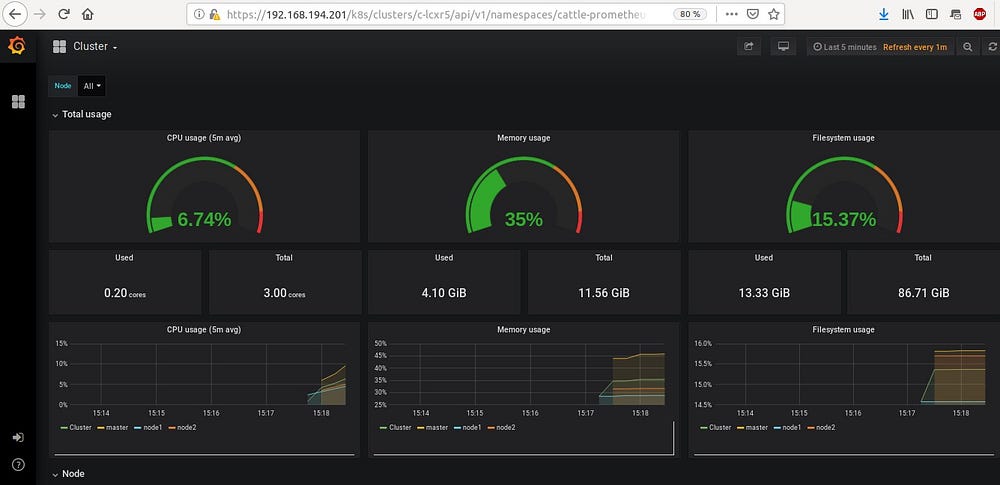Image resolution: width=1000 pixels, height=485 pixels.
Task: Click the share dashboard icon
Action: 749,47
